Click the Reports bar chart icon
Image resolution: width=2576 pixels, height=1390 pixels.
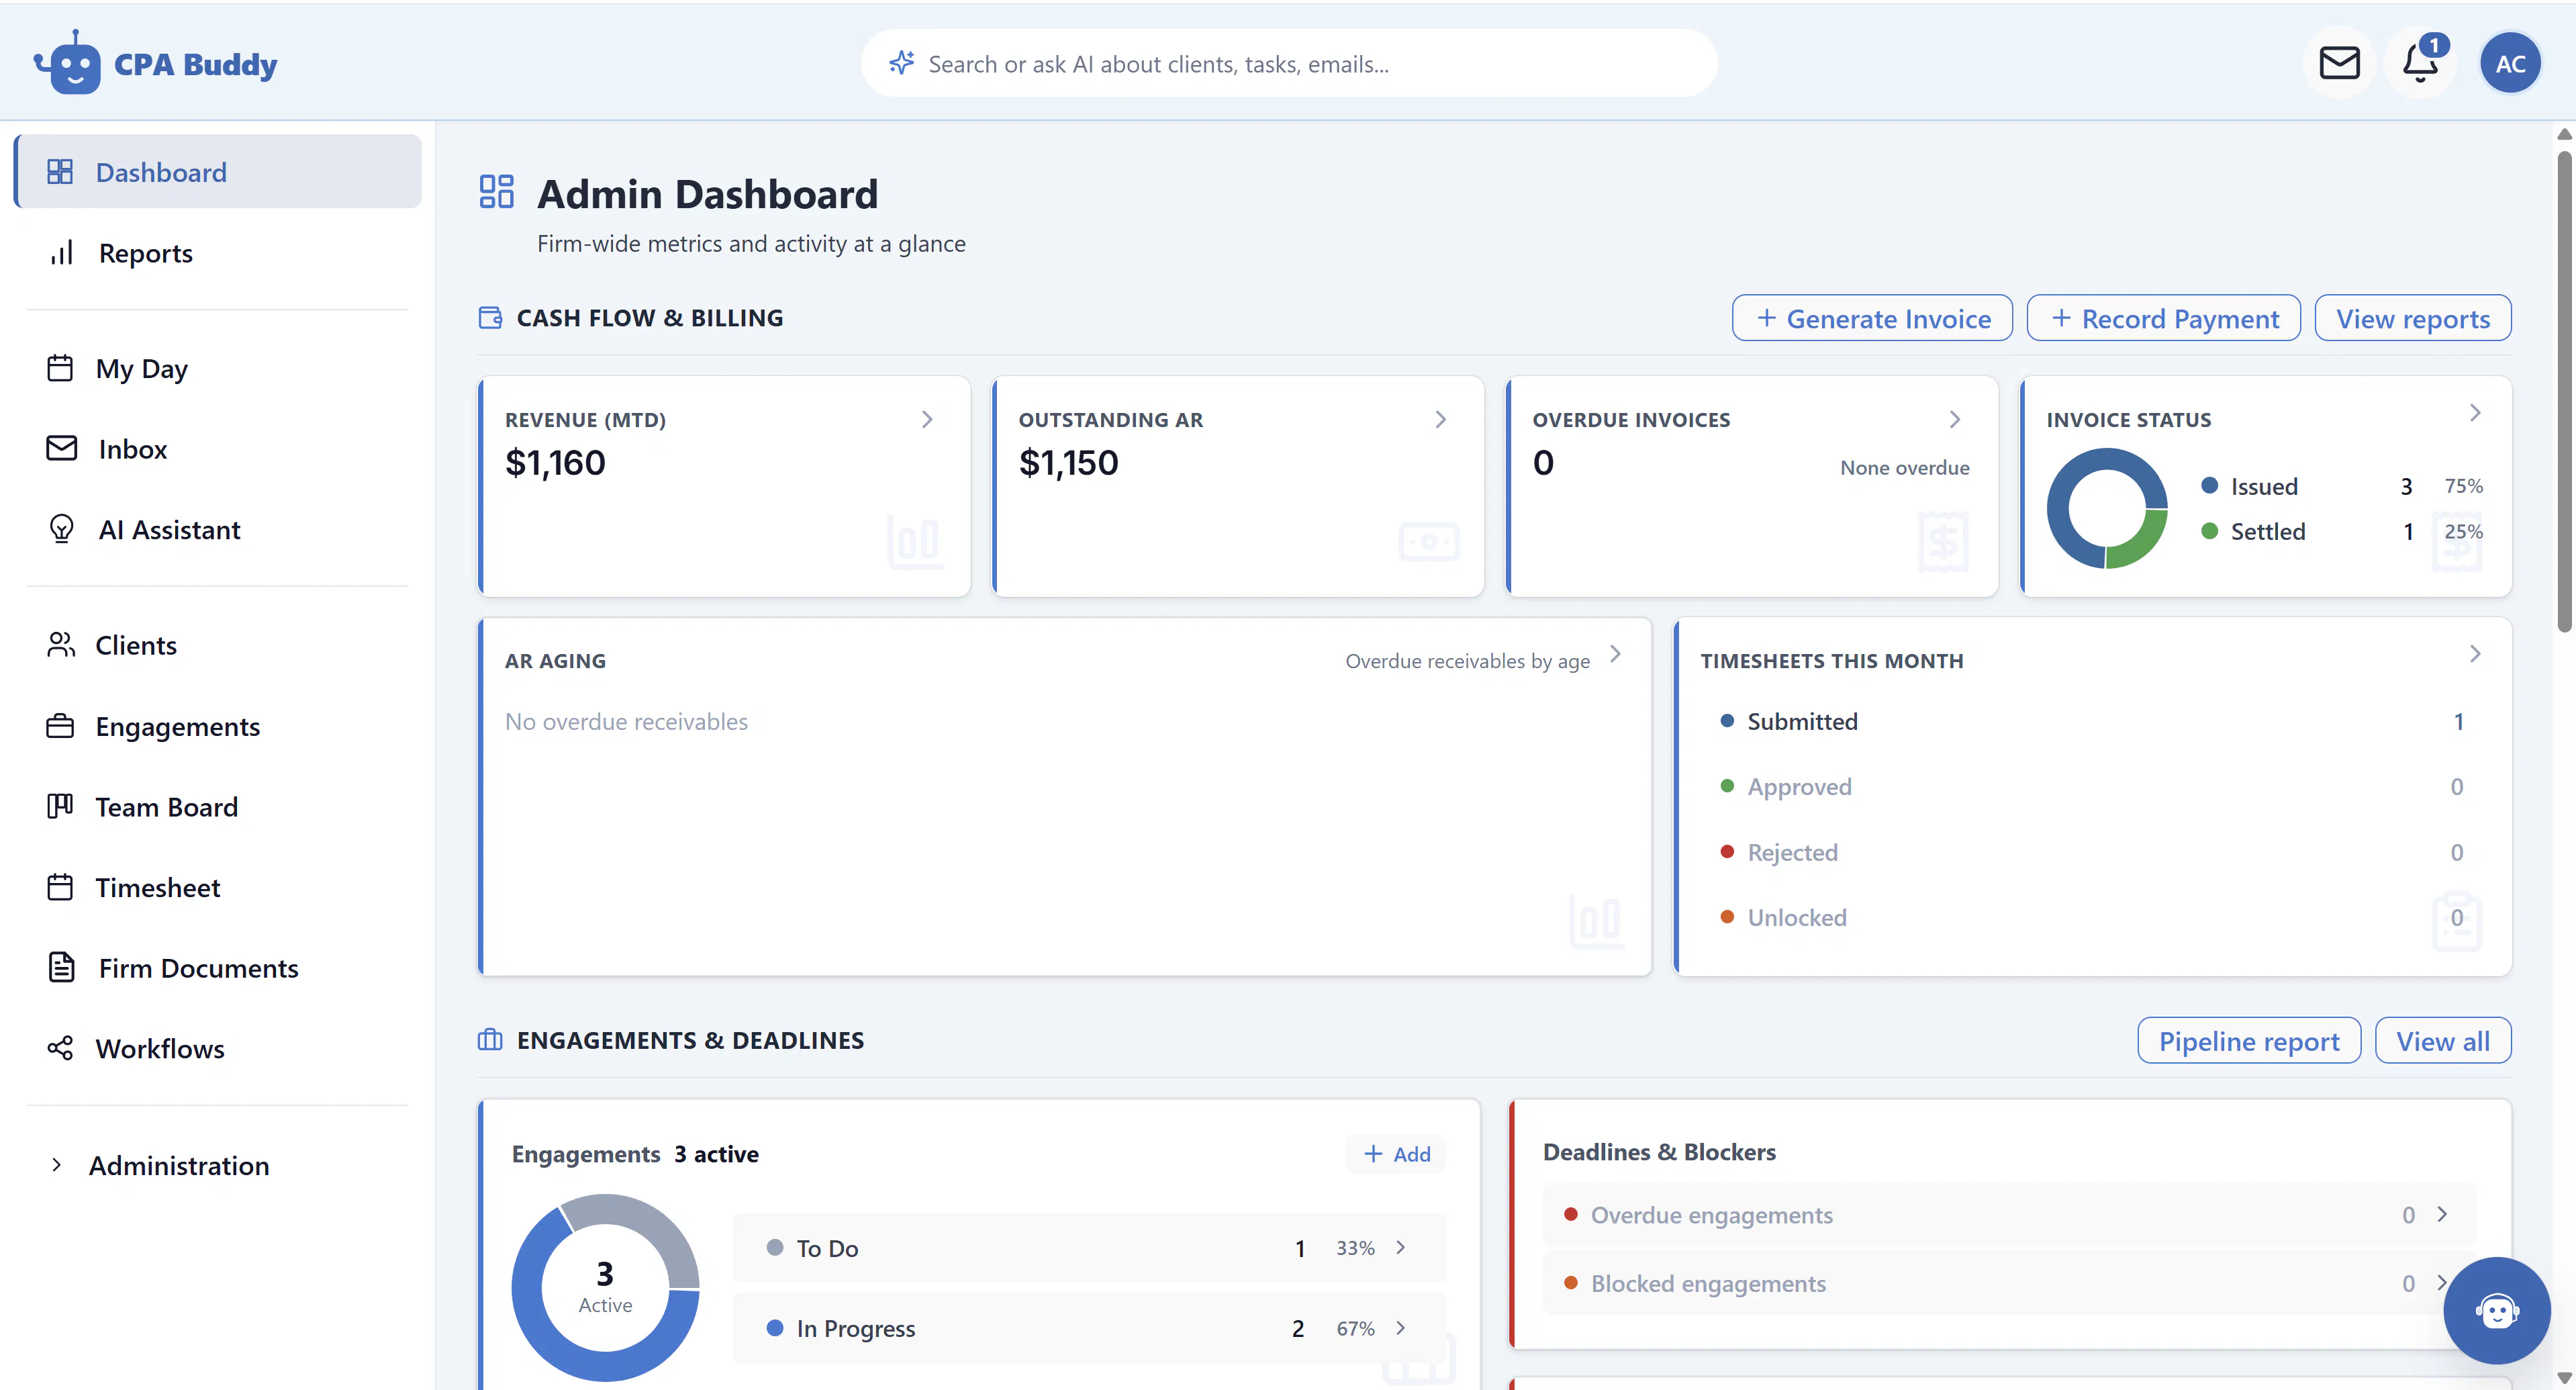[x=62, y=253]
